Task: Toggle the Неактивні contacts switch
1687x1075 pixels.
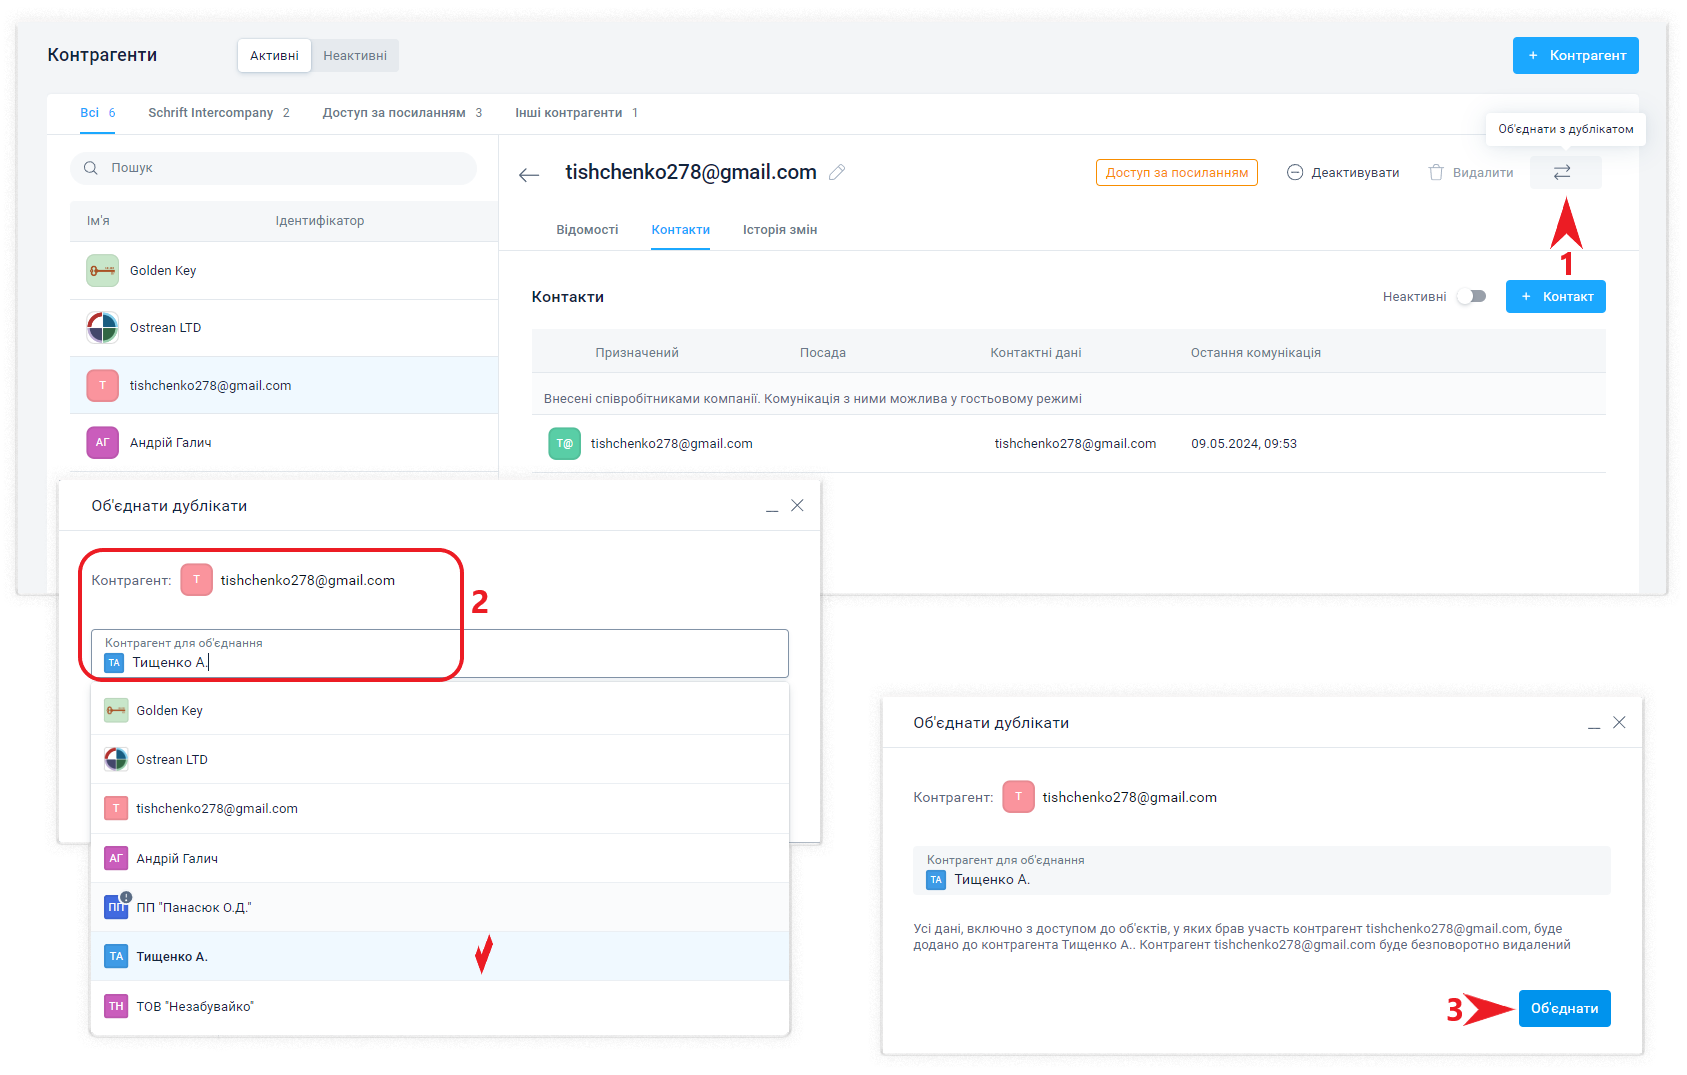Action: 1471,296
